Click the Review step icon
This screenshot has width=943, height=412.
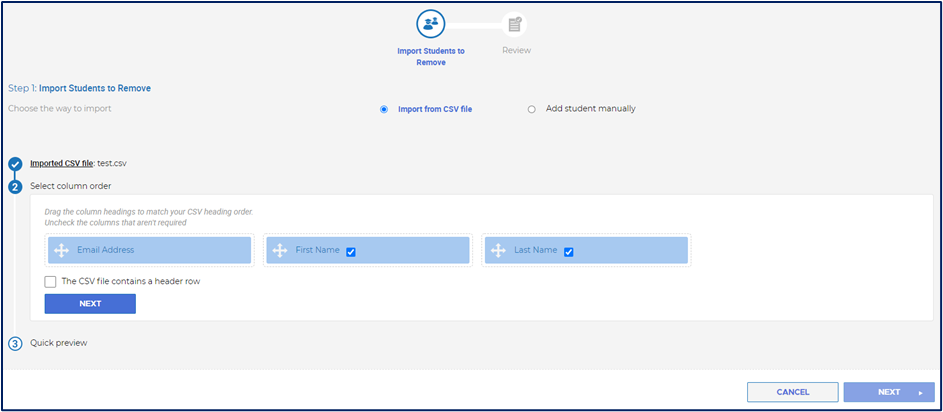pos(514,25)
